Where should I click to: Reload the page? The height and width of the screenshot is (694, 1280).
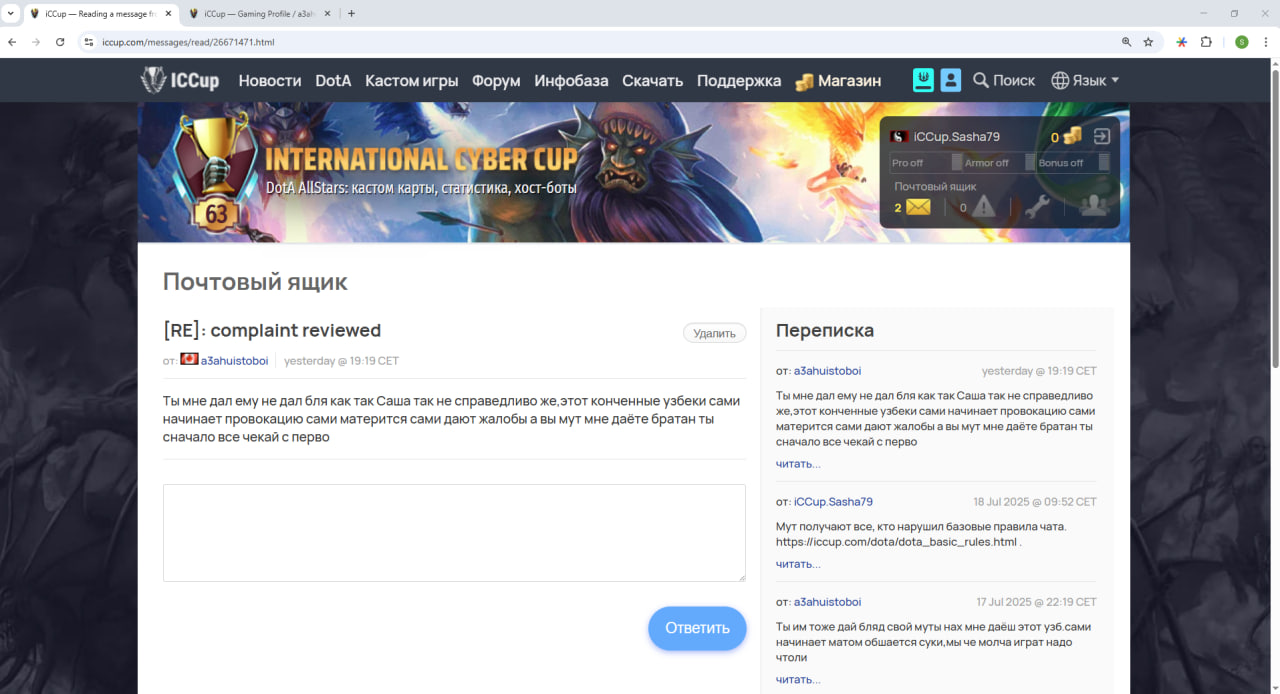click(60, 42)
